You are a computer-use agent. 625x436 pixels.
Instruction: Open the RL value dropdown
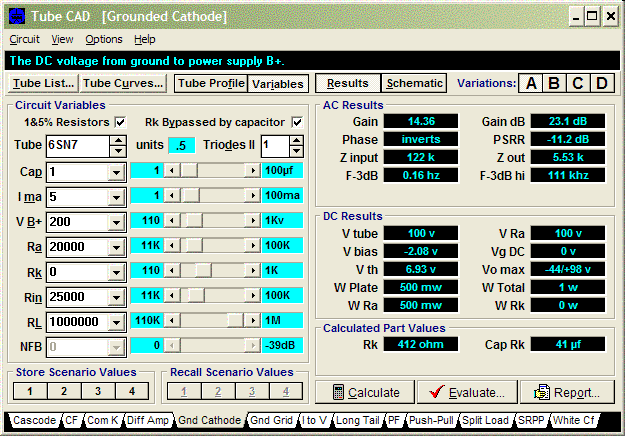pyautogui.click(x=116, y=322)
